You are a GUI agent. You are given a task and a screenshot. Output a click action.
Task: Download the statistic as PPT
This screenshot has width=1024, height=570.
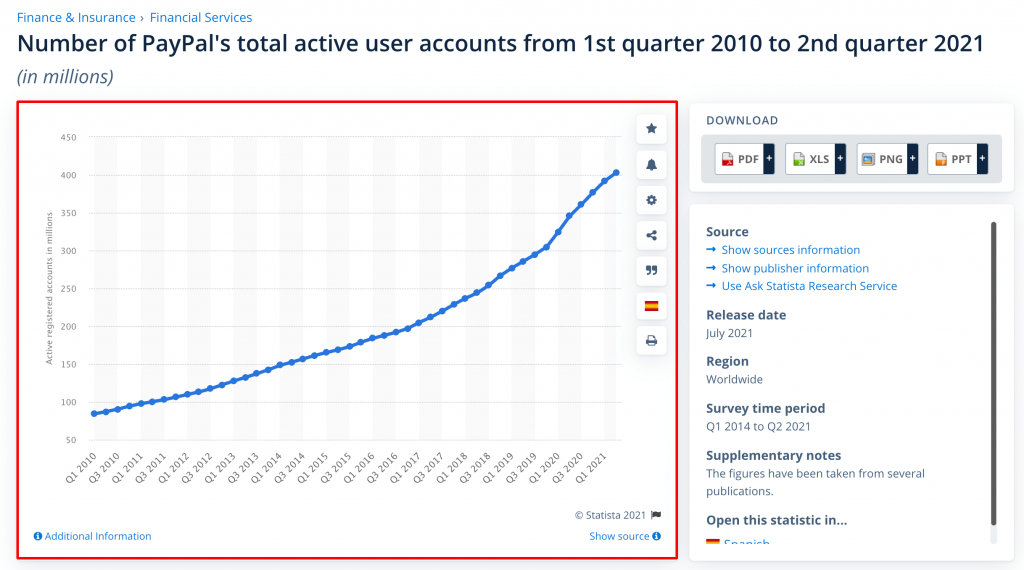tap(953, 159)
